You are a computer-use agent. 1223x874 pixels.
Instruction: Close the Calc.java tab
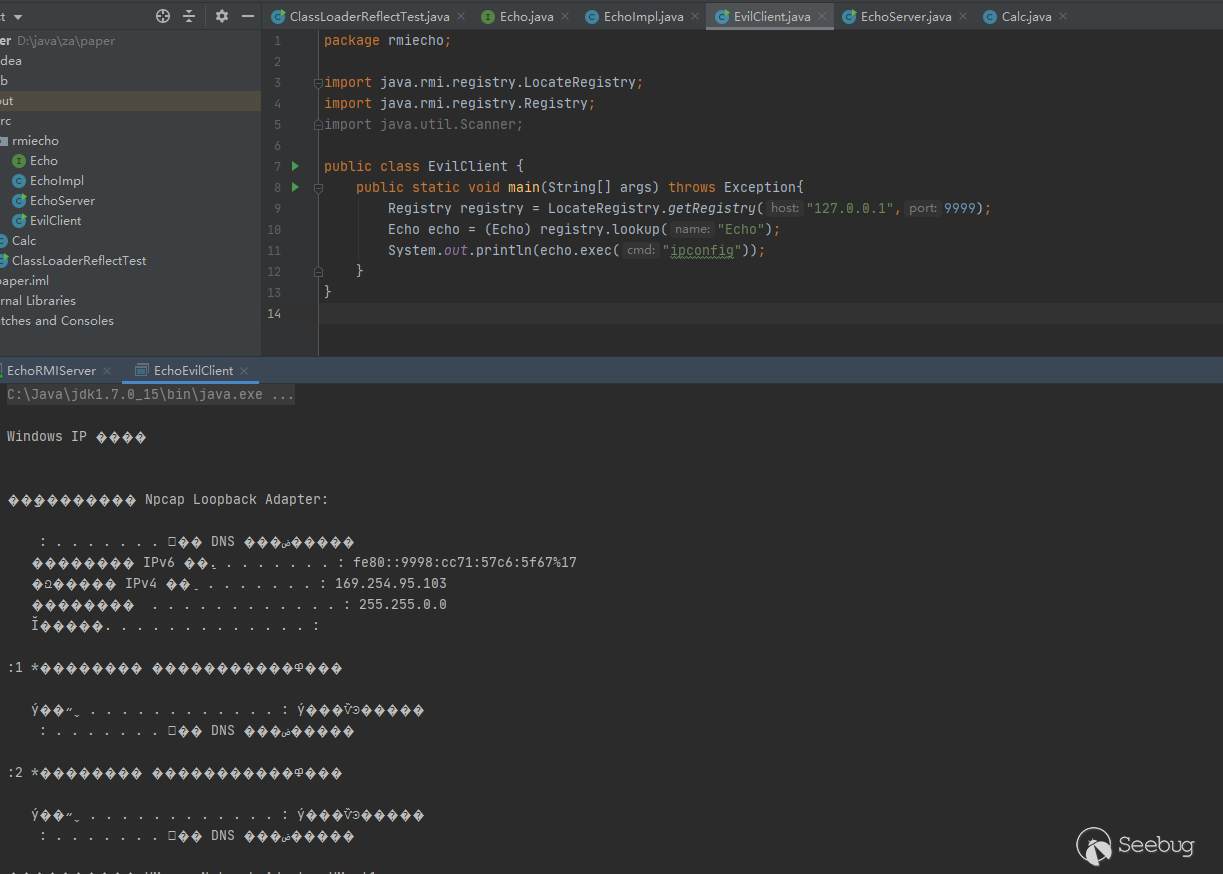tap(1062, 17)
